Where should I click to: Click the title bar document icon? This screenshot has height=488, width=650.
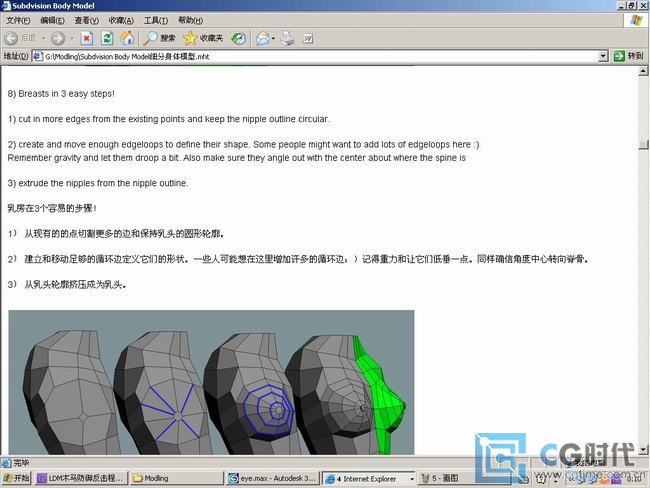click(x=6, y=5)
